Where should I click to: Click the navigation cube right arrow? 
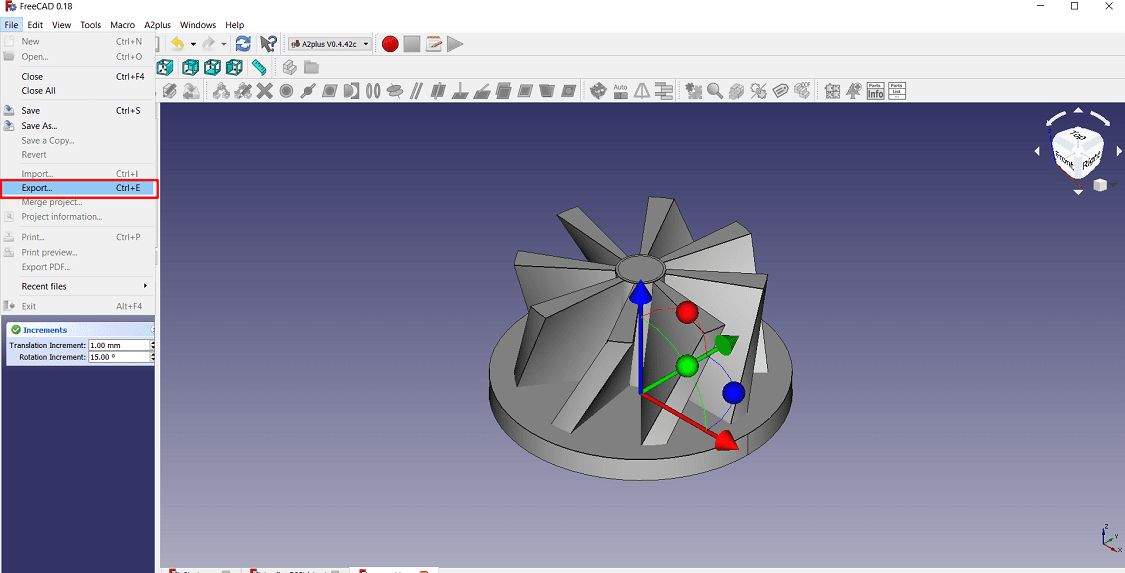point(1119,151)
